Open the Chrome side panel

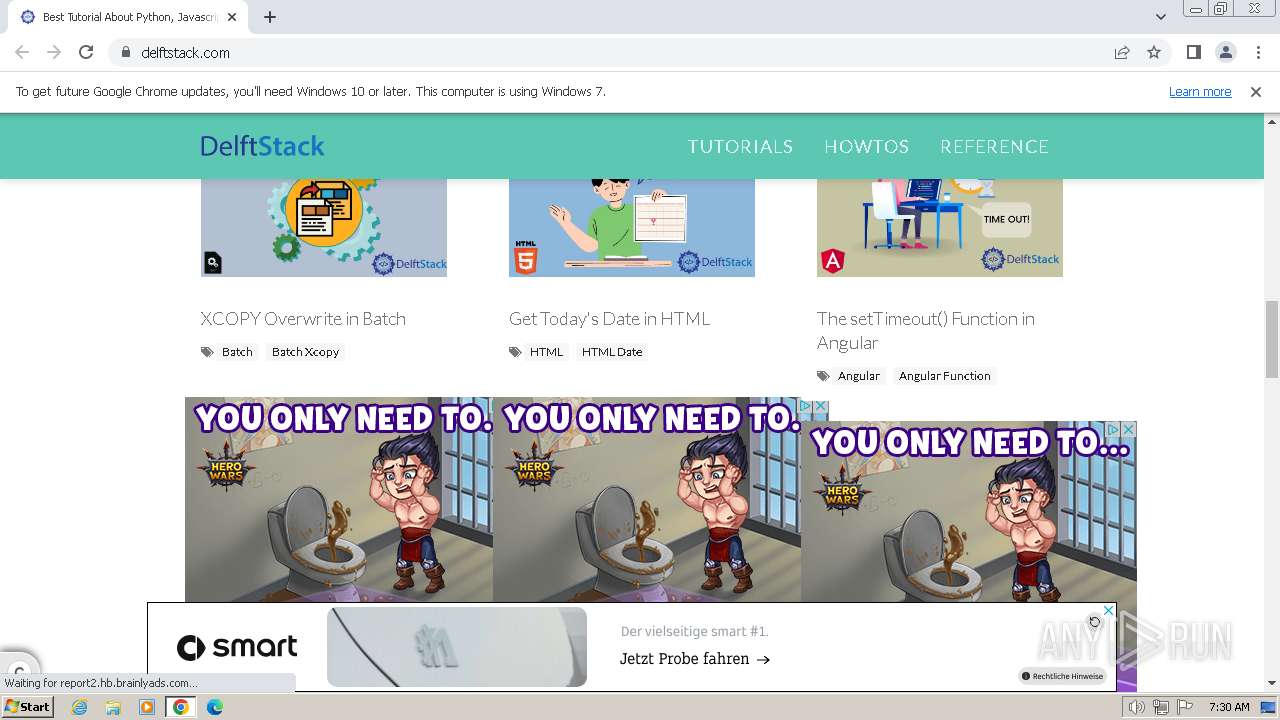1193,52
